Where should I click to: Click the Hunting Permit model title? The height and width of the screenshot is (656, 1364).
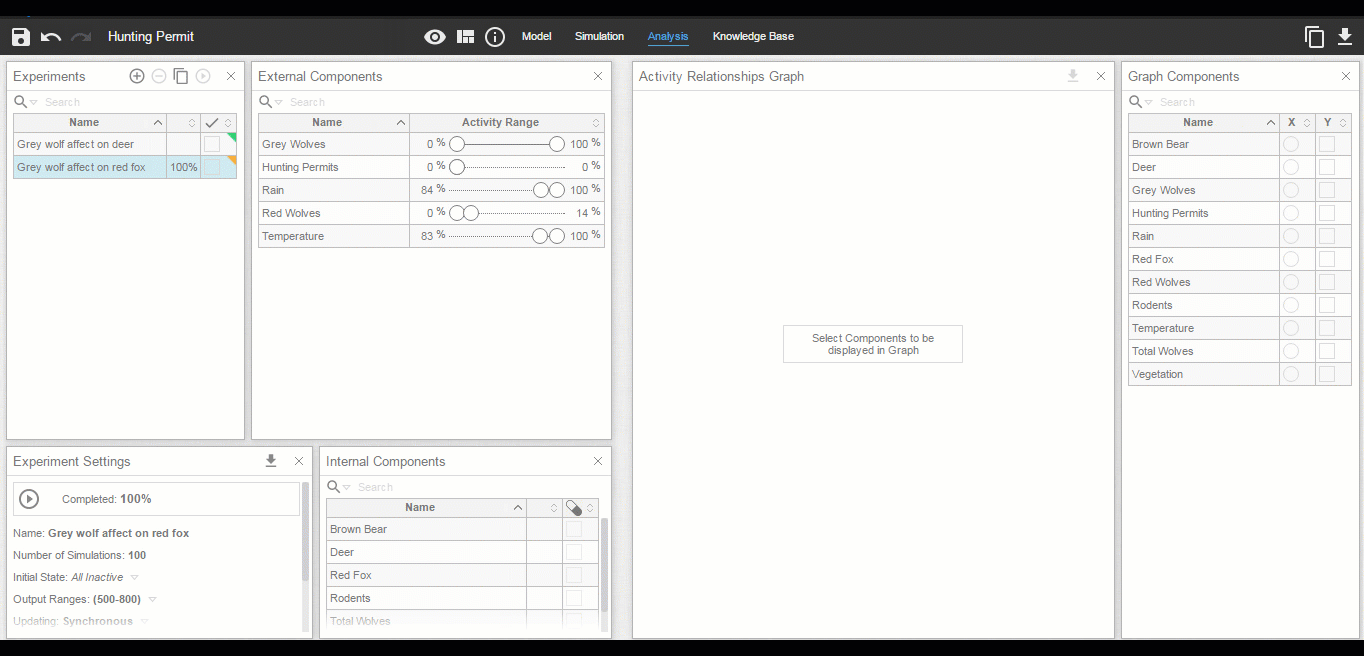click(x=151, y=37)
